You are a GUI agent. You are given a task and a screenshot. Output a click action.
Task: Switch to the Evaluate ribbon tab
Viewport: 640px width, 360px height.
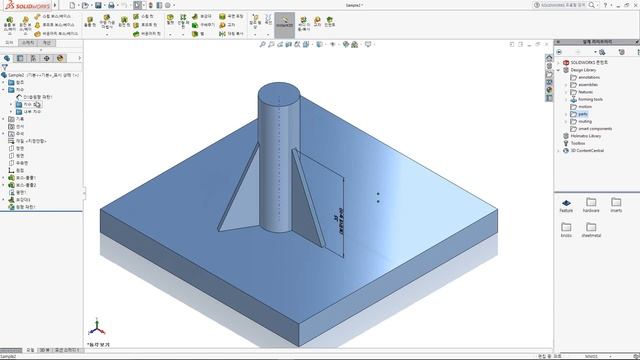[47, 43]
